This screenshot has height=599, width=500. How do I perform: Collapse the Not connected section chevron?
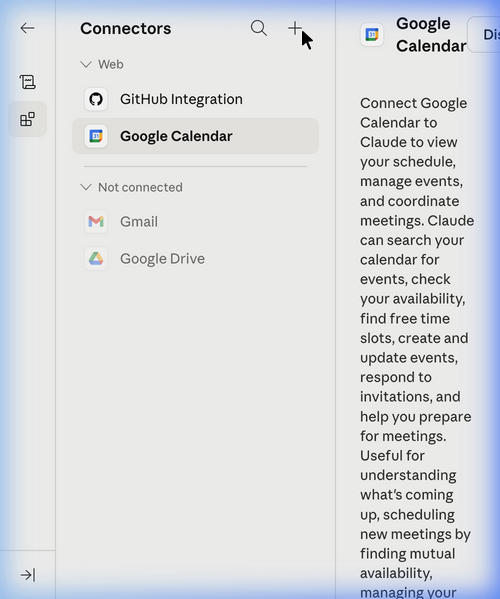(86, 187)
